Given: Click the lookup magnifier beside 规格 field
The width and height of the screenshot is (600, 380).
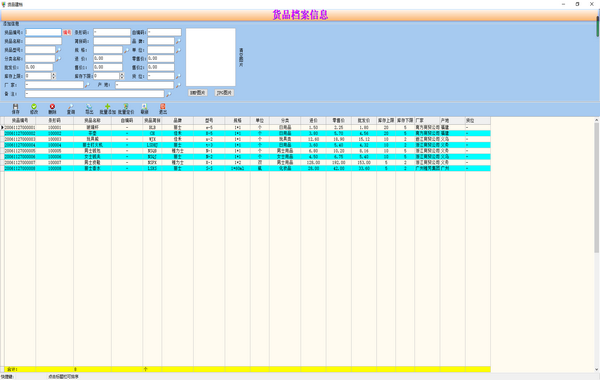Looking at the screenshot, I should click(x=127, y=50).
